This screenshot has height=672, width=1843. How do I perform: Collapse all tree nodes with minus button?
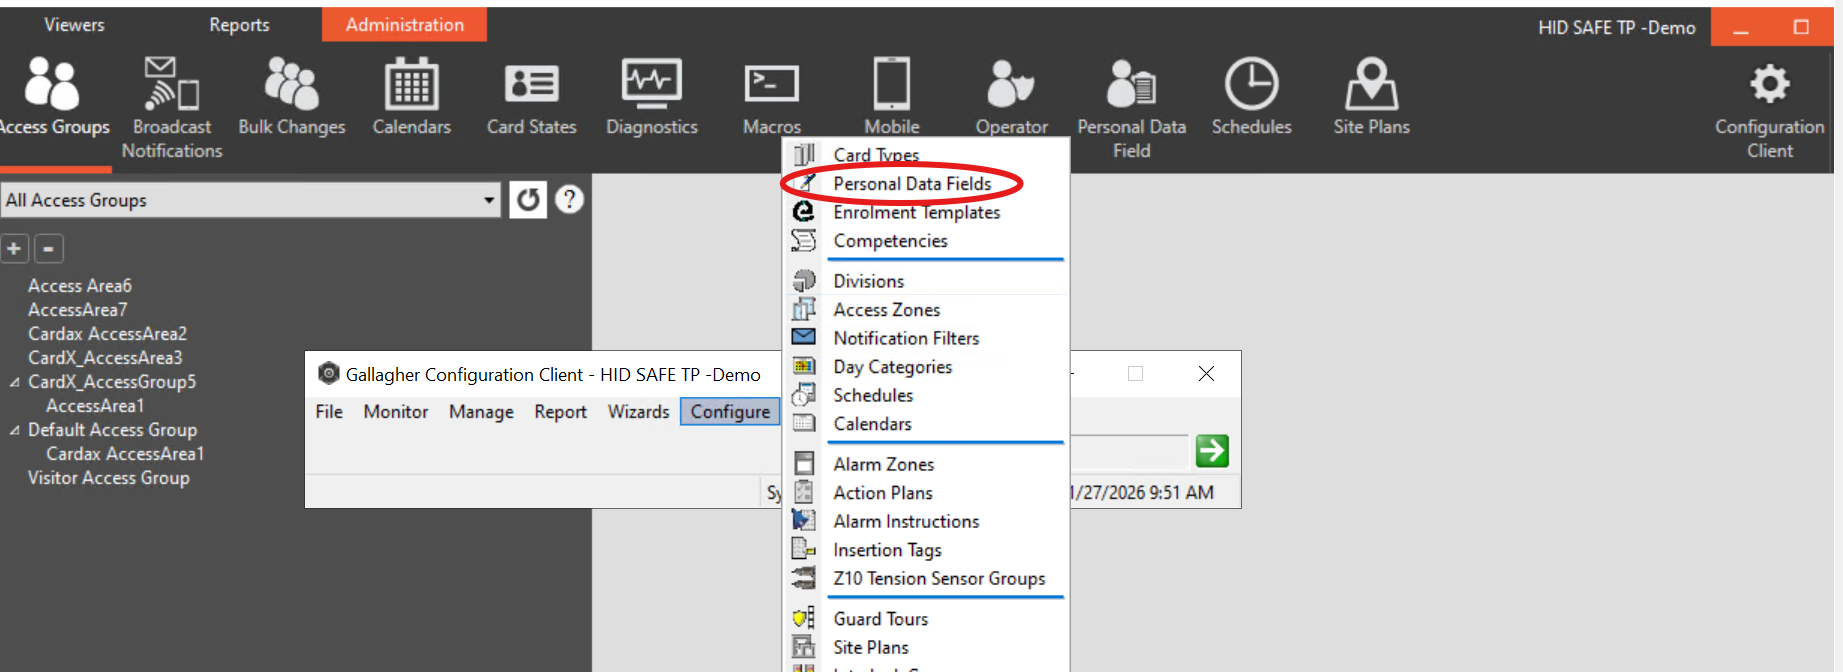pos(49,248)
